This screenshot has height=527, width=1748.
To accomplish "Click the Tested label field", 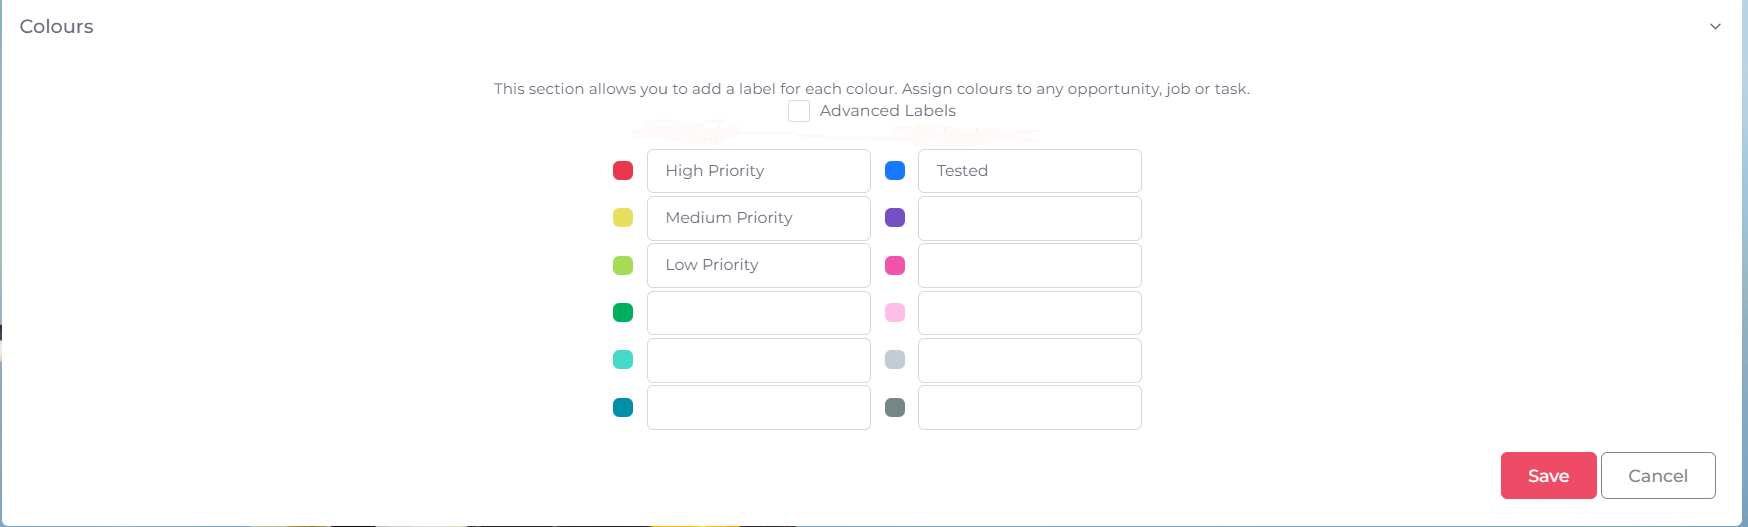I will point(1029,171).
